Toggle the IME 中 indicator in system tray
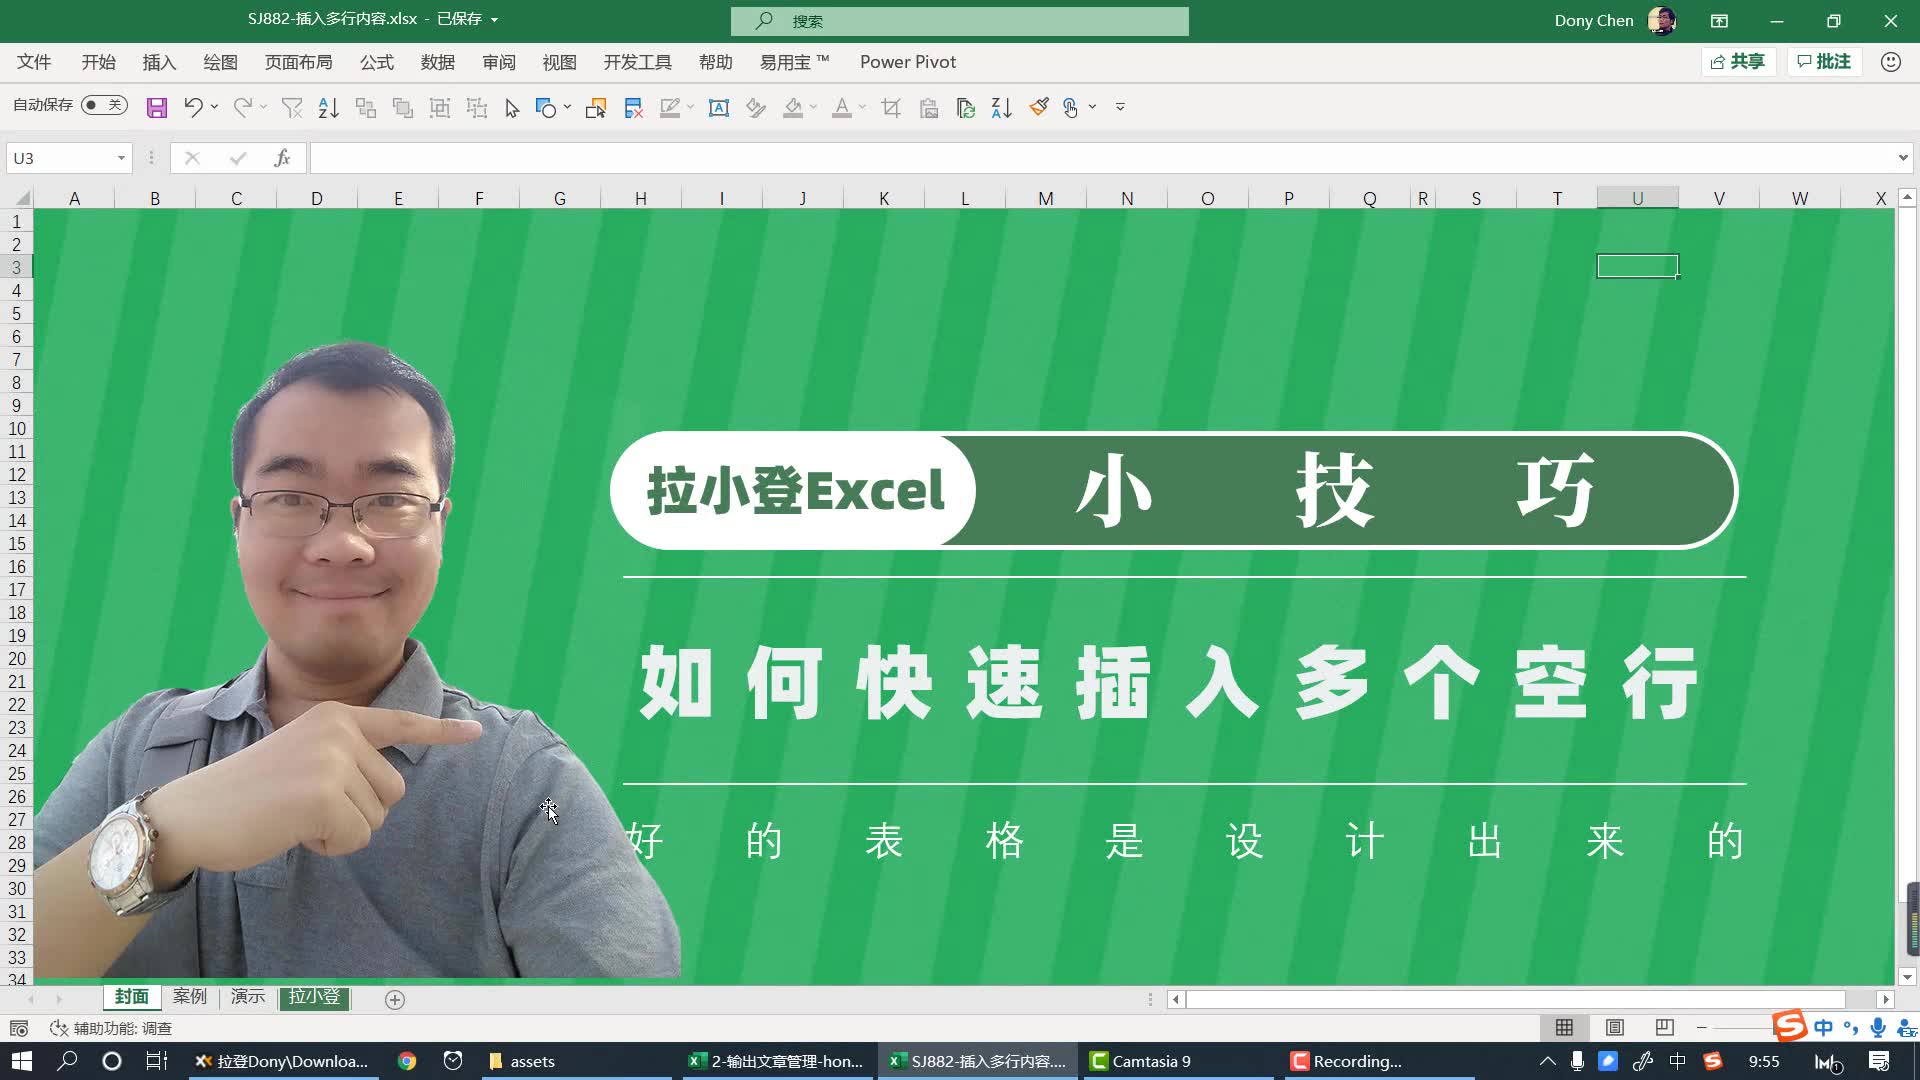The width and height of the screenshot is (1920, 1080). pyautogui.click(x=1677, y=1061)
